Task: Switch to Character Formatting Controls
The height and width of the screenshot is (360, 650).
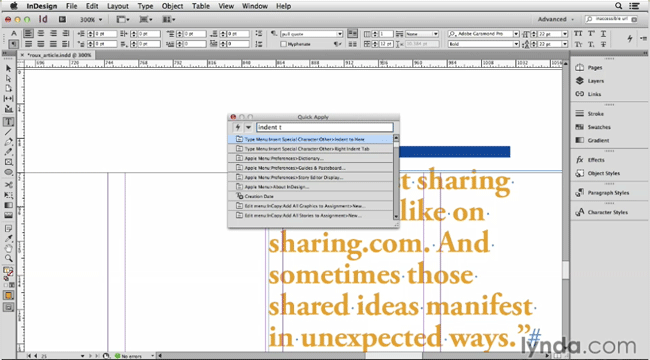Action: [14, 34]
